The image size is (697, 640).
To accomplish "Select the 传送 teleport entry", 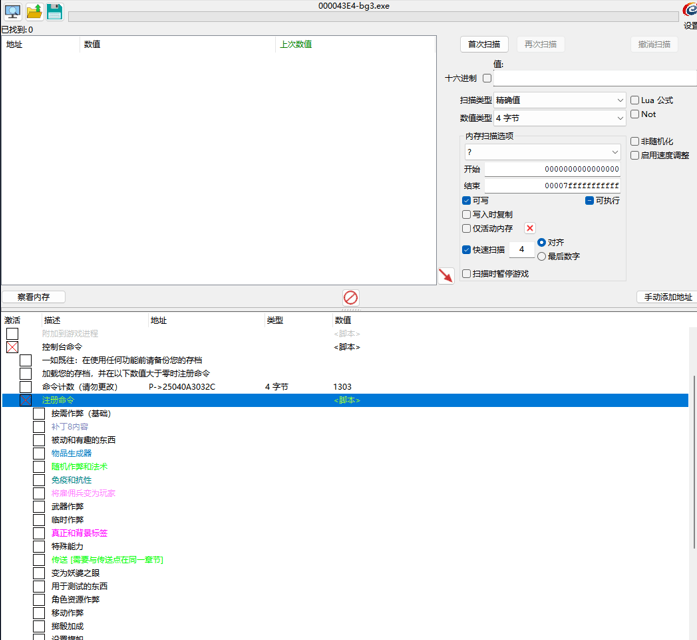I will [107, 560].
